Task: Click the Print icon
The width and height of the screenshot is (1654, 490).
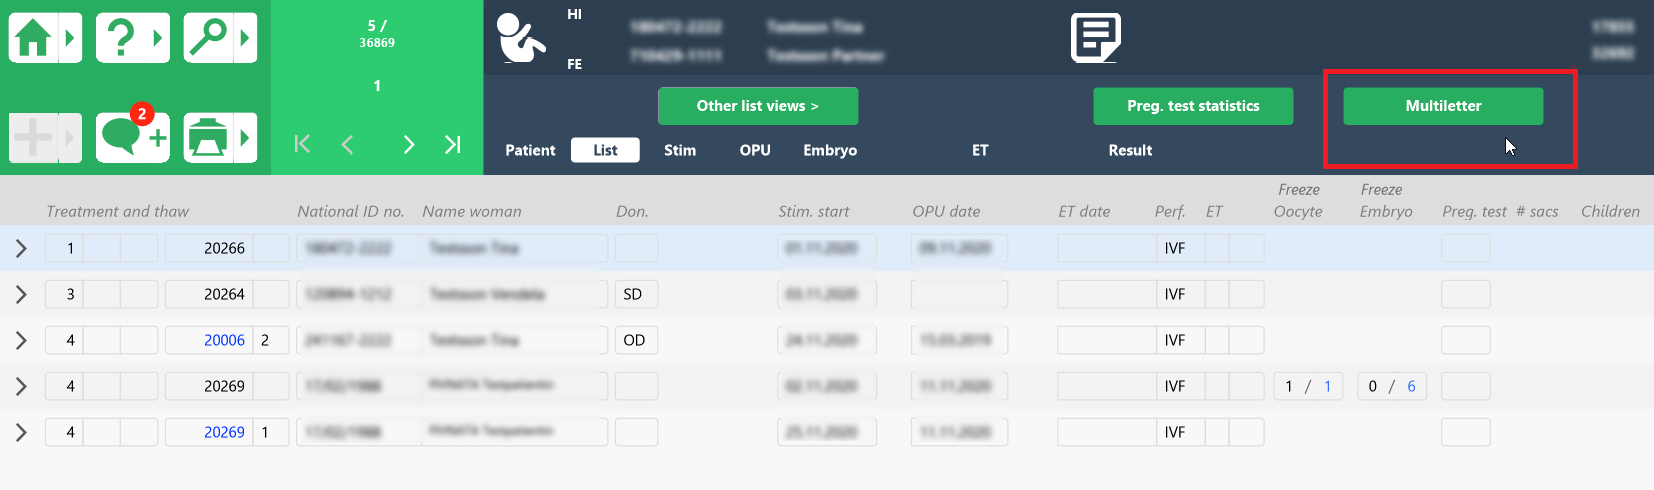Action: [x=208, y=138]
